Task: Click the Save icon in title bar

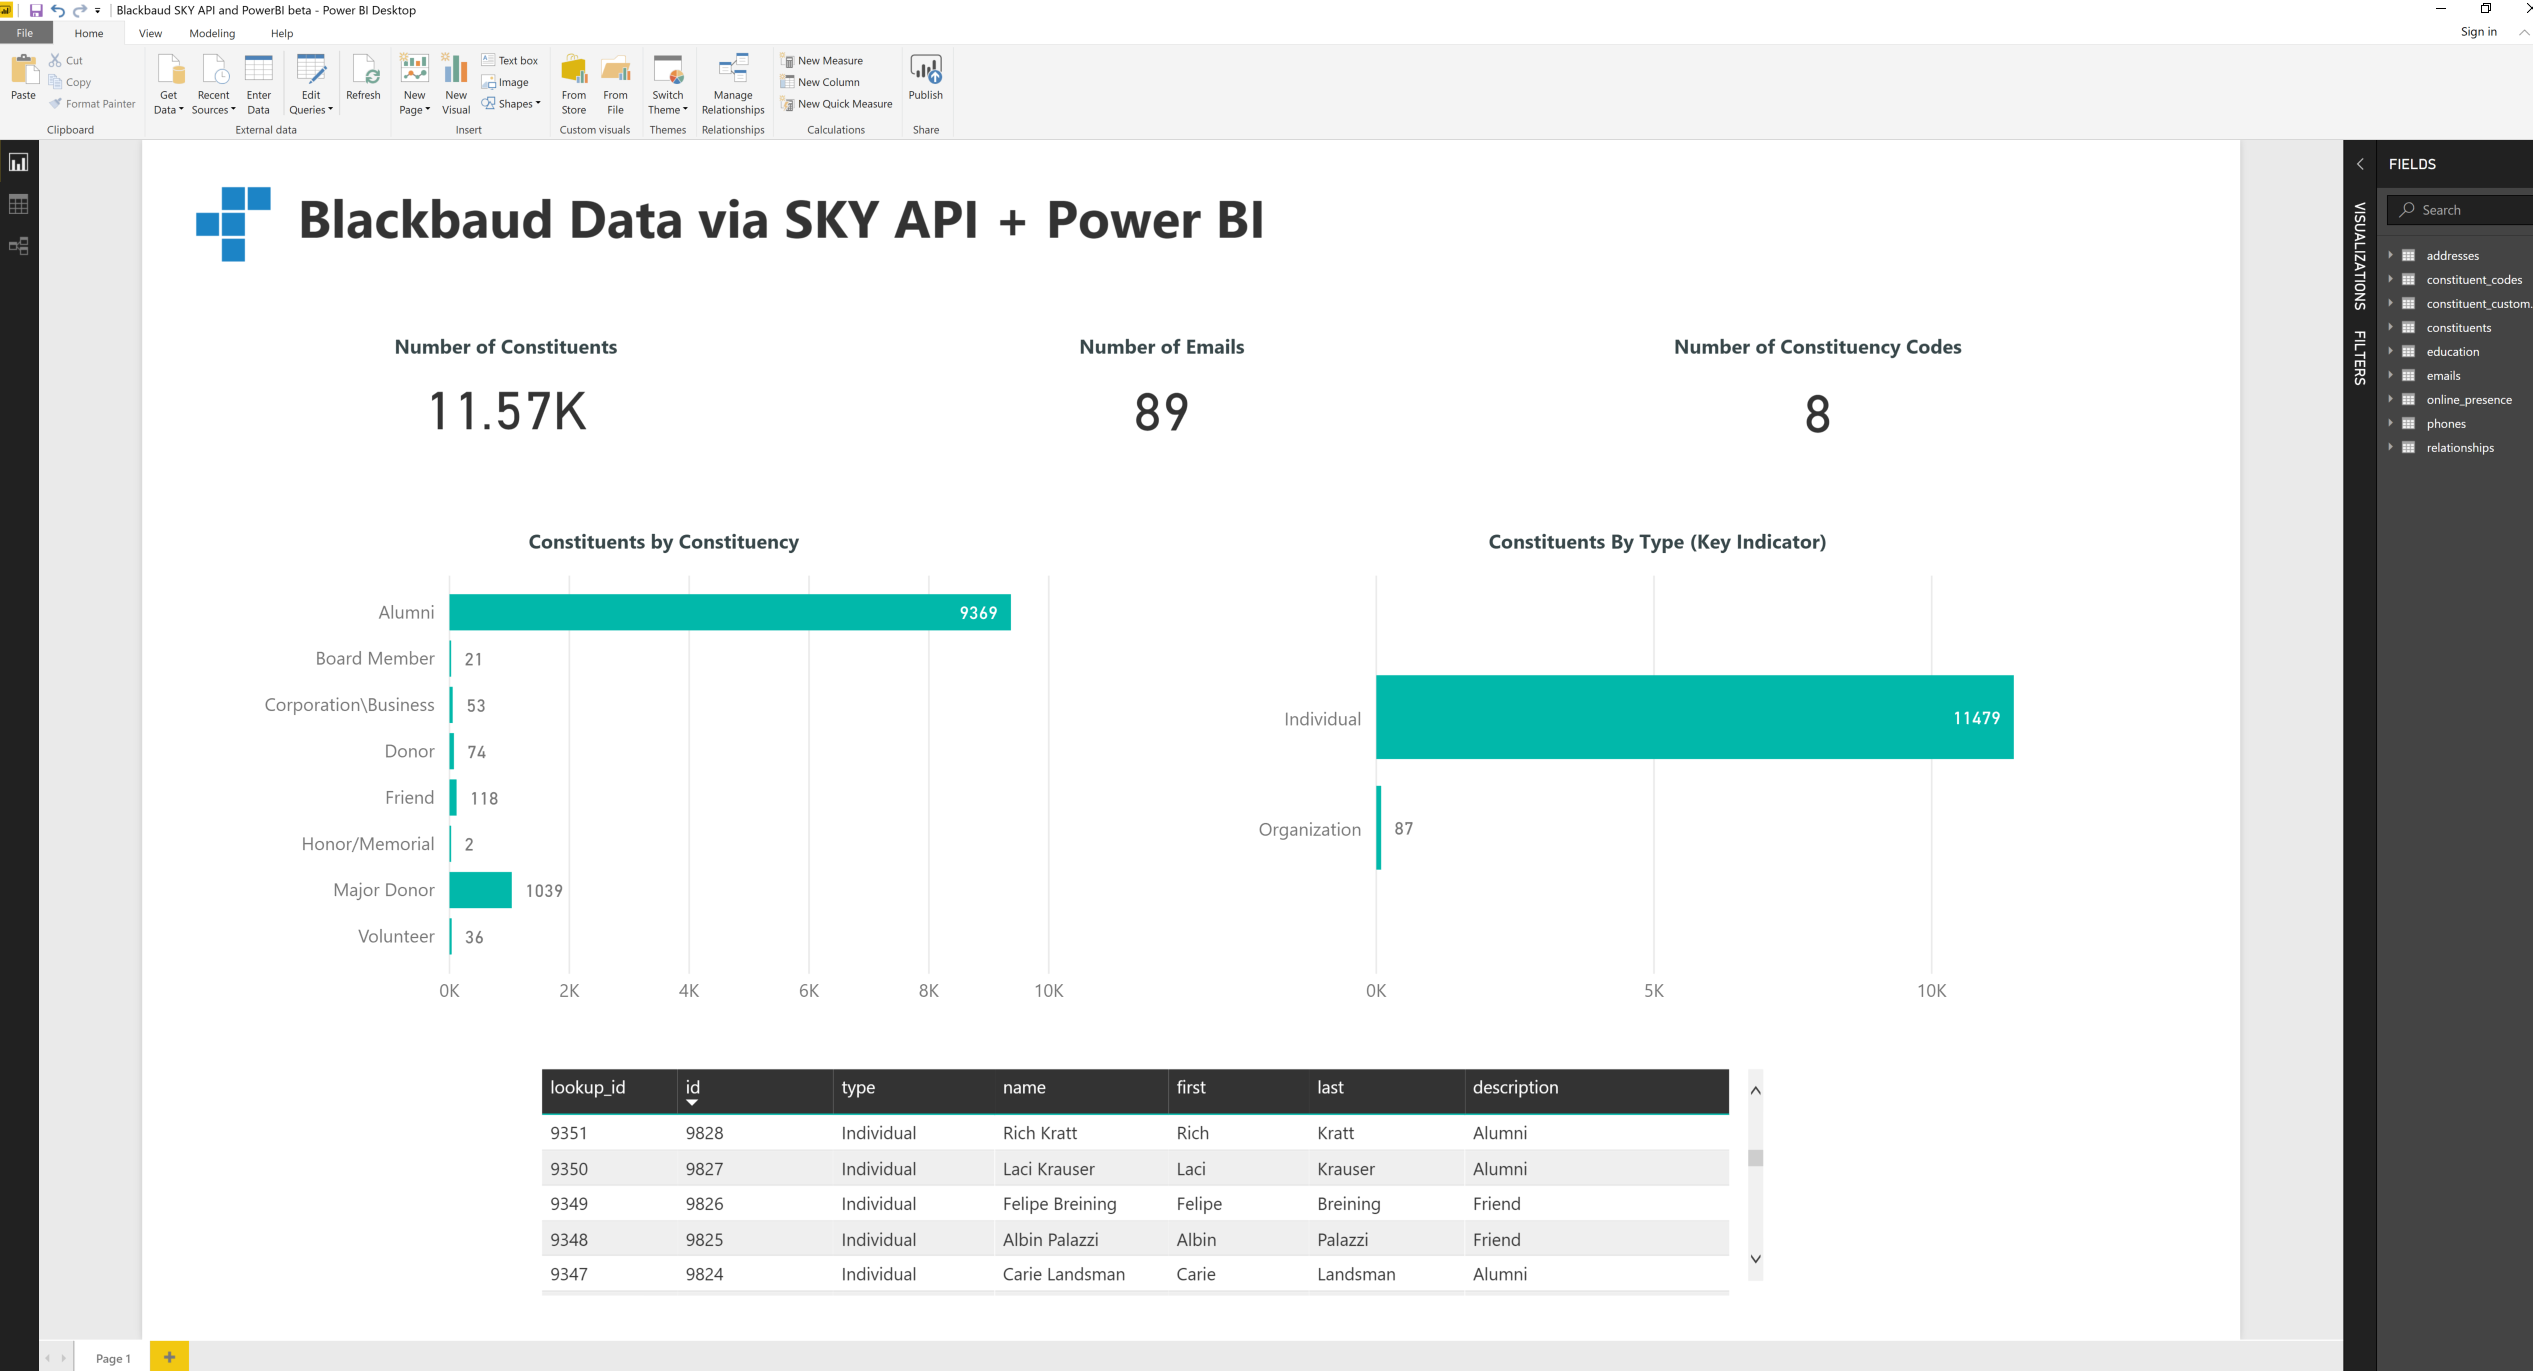Action: (x=36, y=10)
